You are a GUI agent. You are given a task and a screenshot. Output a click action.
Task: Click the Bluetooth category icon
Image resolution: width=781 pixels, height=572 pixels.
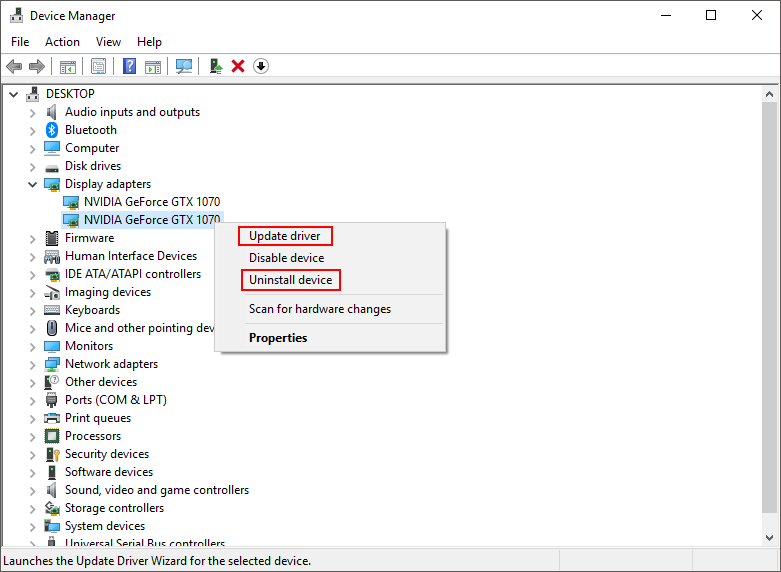point(52,130)
